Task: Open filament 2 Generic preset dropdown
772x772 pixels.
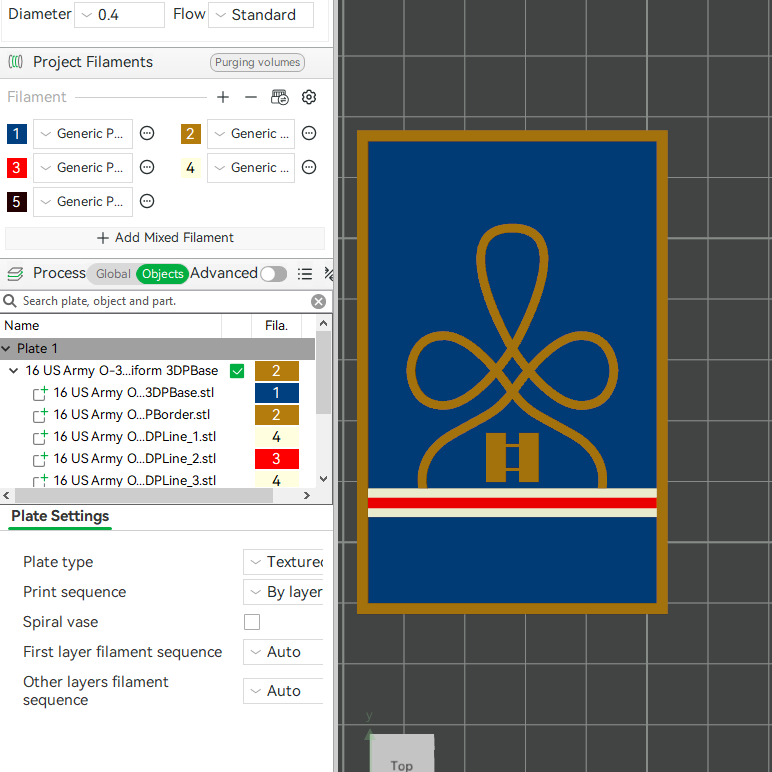Action: 251,133
